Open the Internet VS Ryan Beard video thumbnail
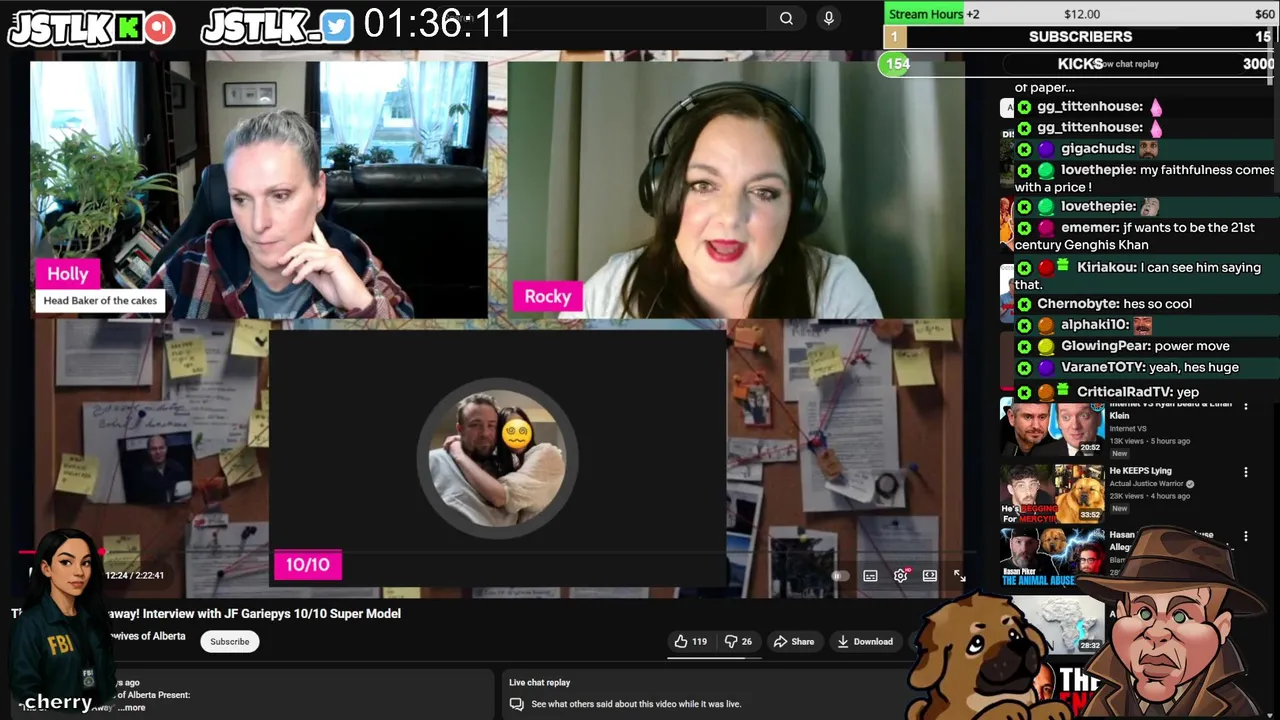This screenshot has width=1280, height=720. click(x=1052, y=428)
